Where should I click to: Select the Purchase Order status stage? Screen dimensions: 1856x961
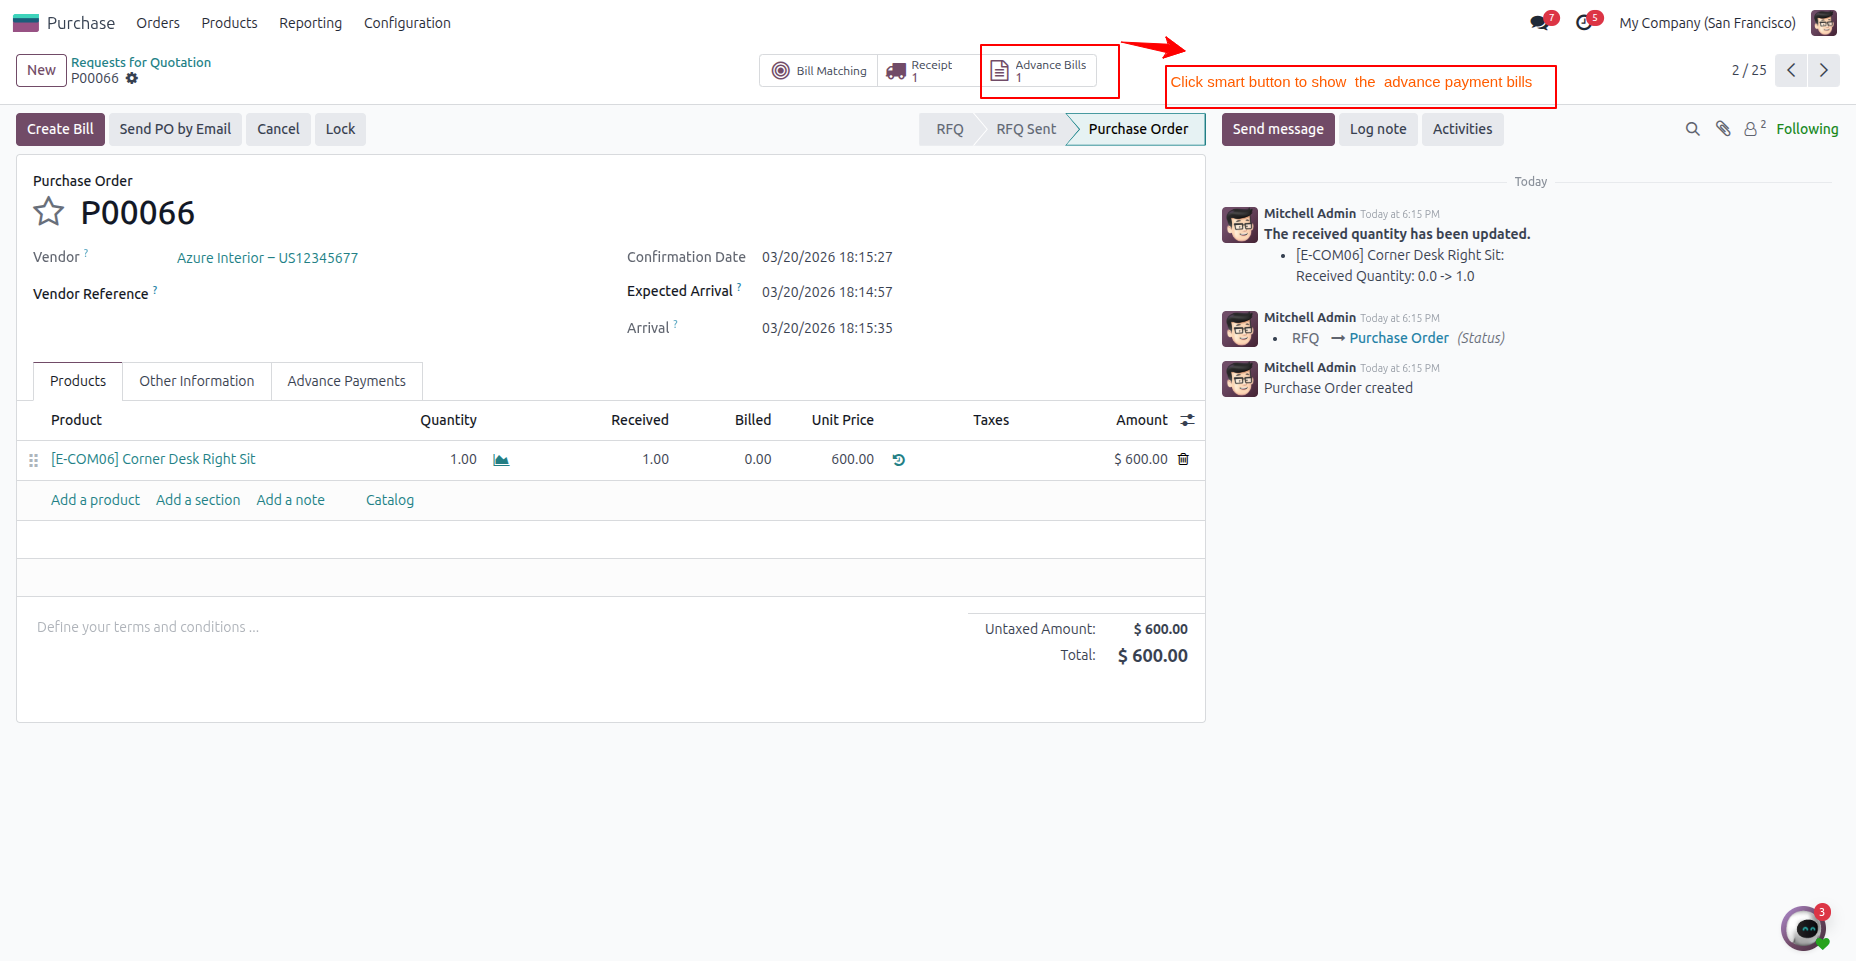pos(1138,129)
